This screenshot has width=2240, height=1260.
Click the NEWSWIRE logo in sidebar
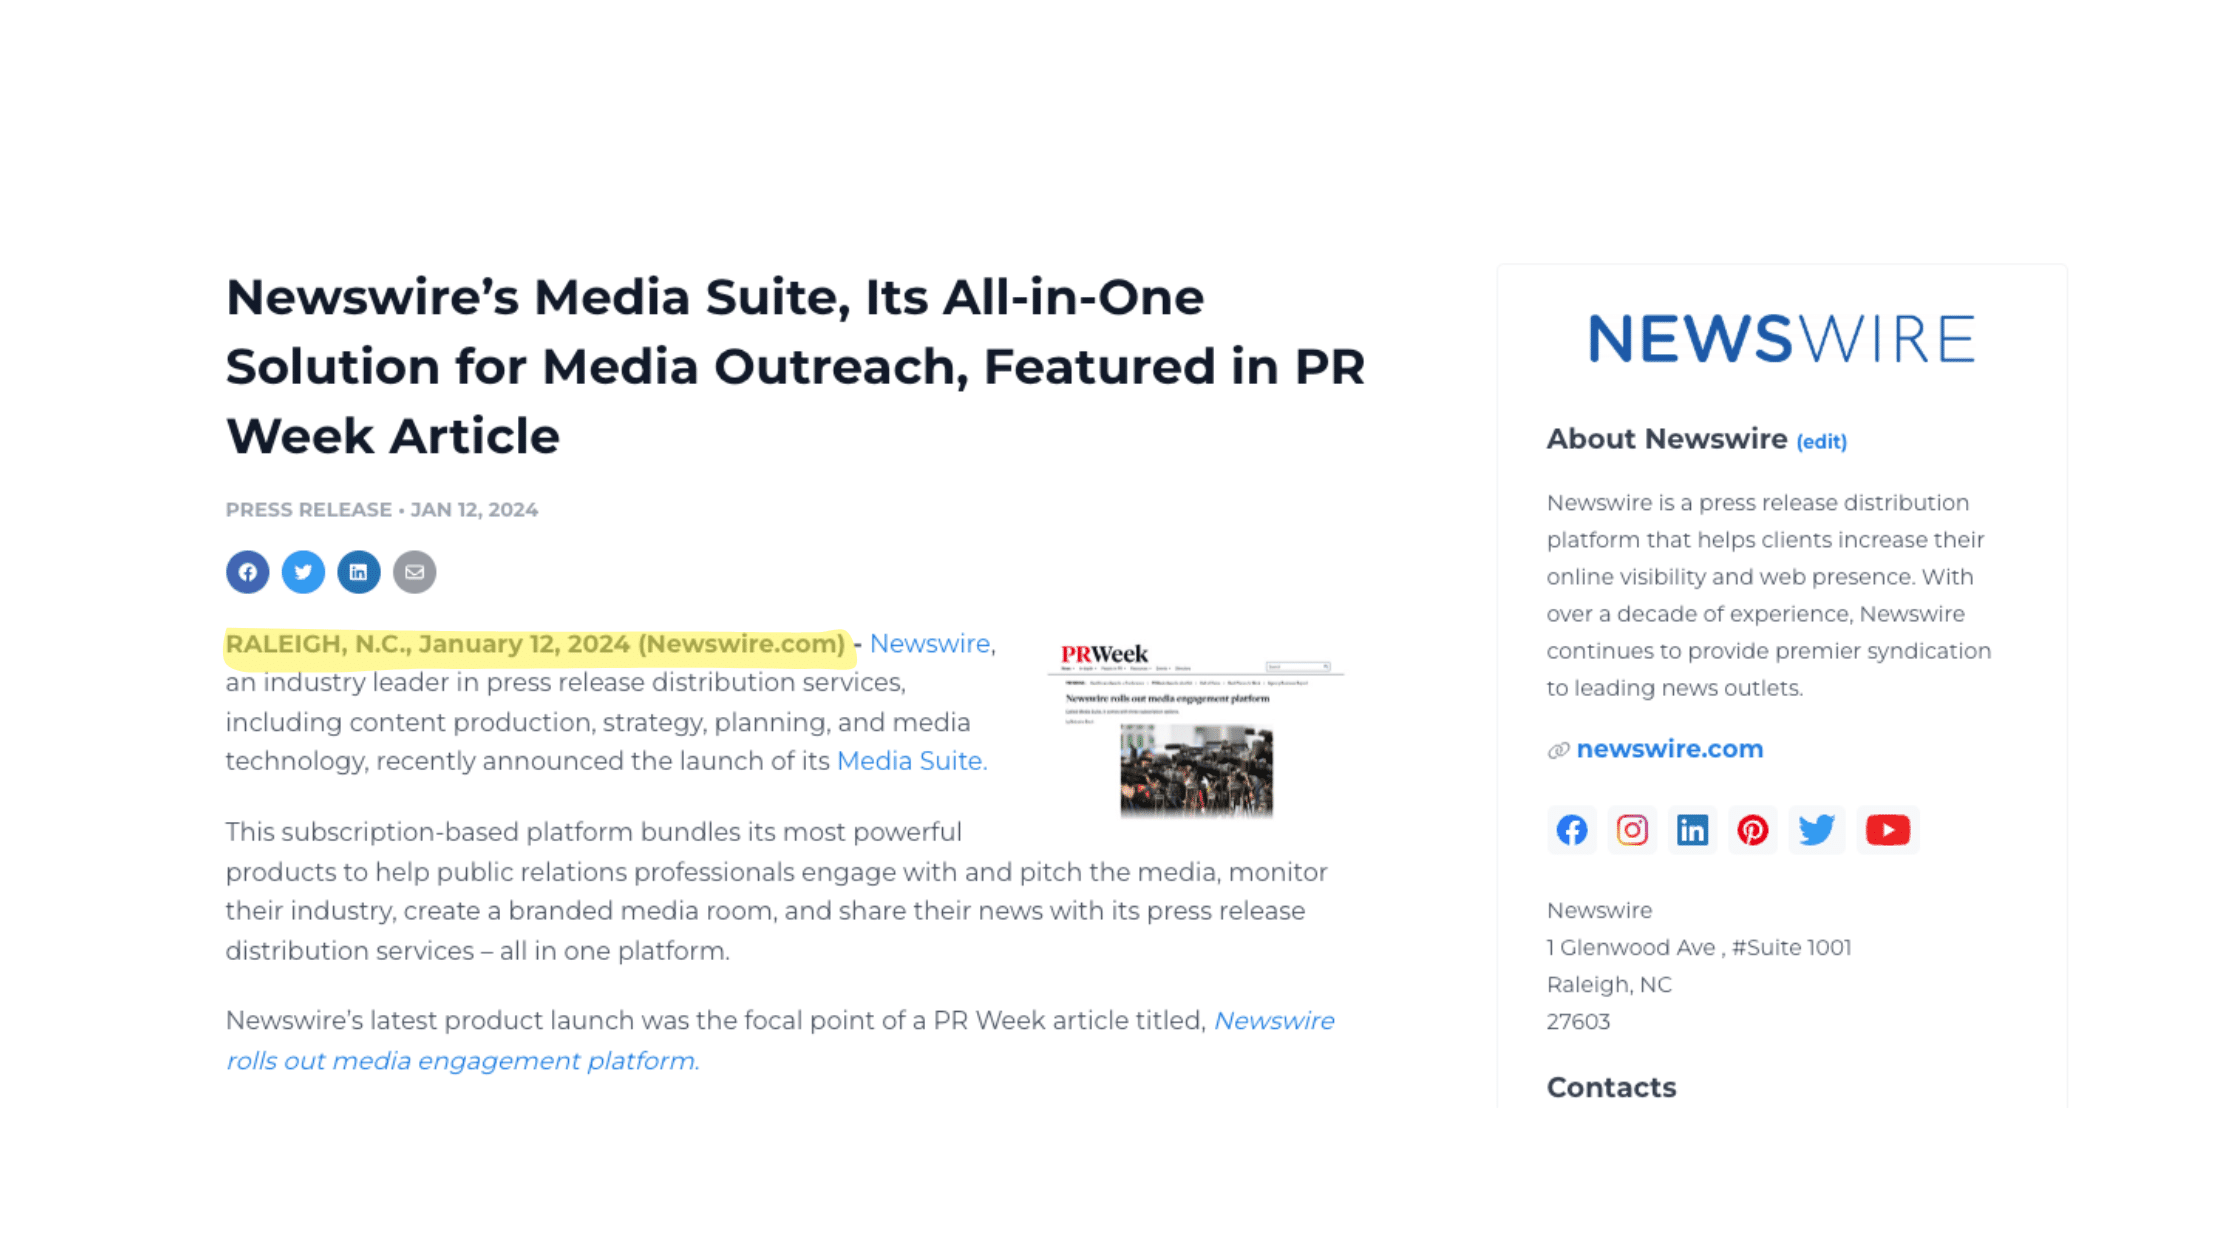[1782, 339]
